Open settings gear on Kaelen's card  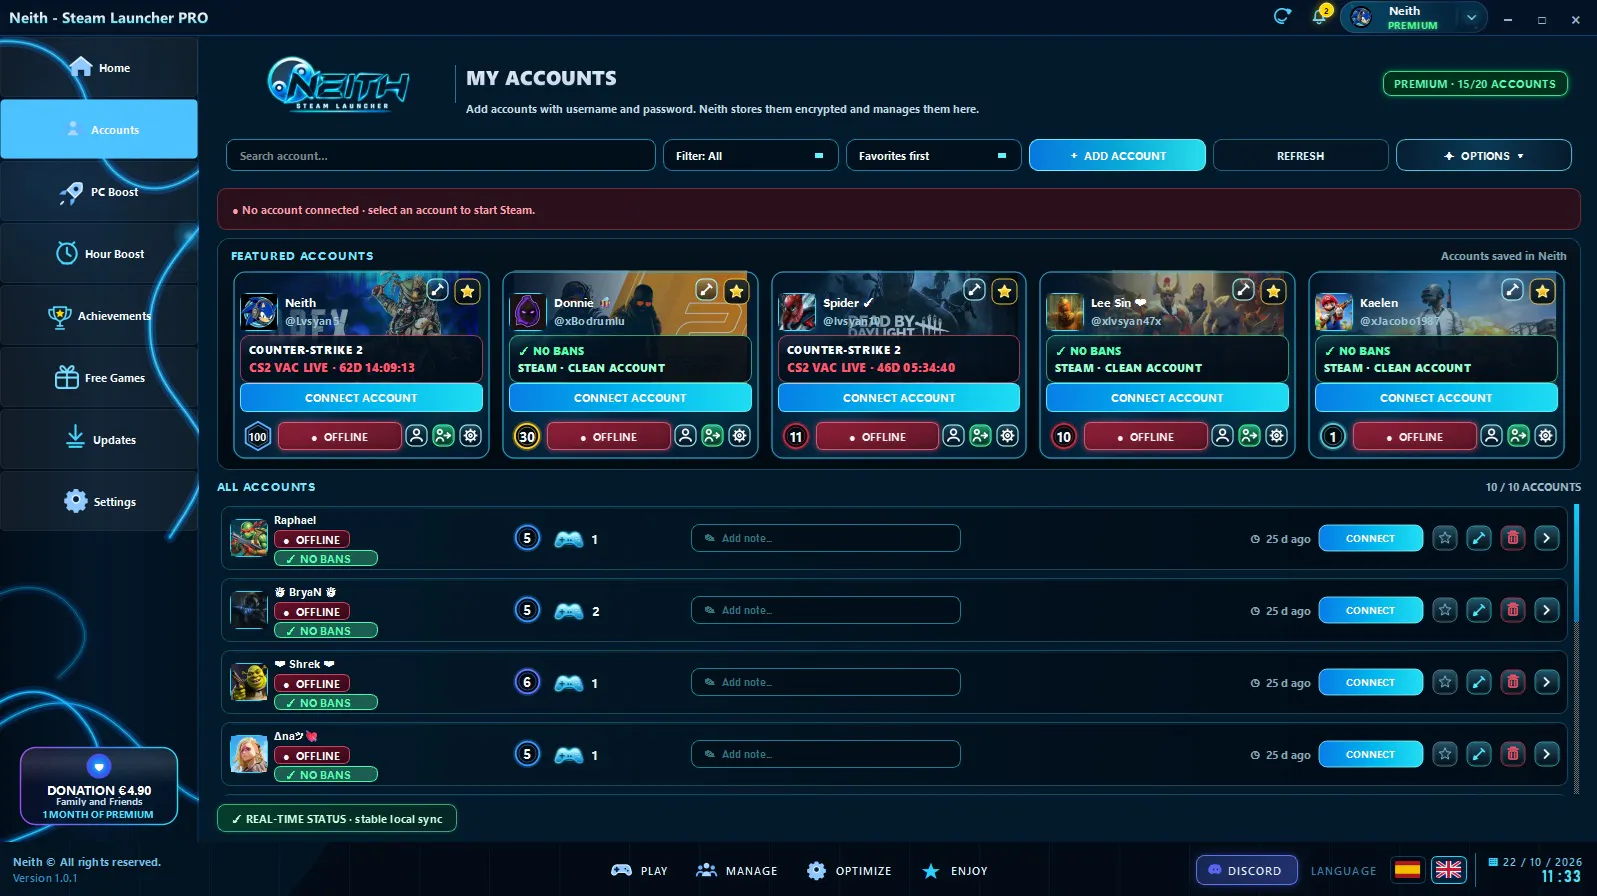1546,436
